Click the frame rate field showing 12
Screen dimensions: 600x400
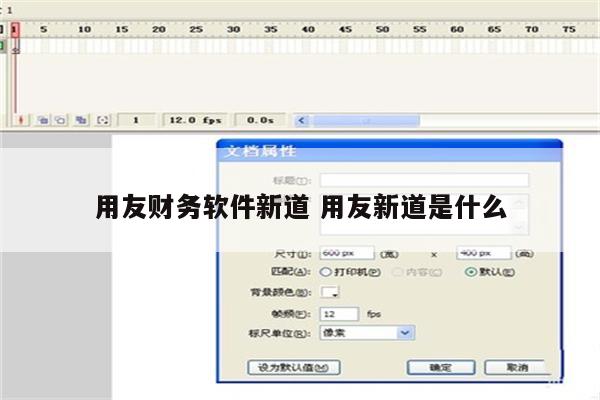tap(339, 314)
